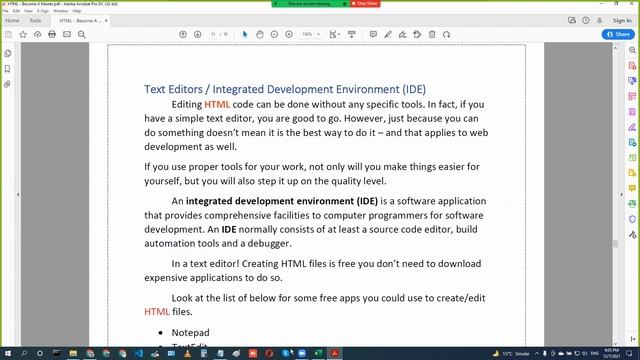Open the Sign document tool
640x360 pixels.
(x=402, y=35)
